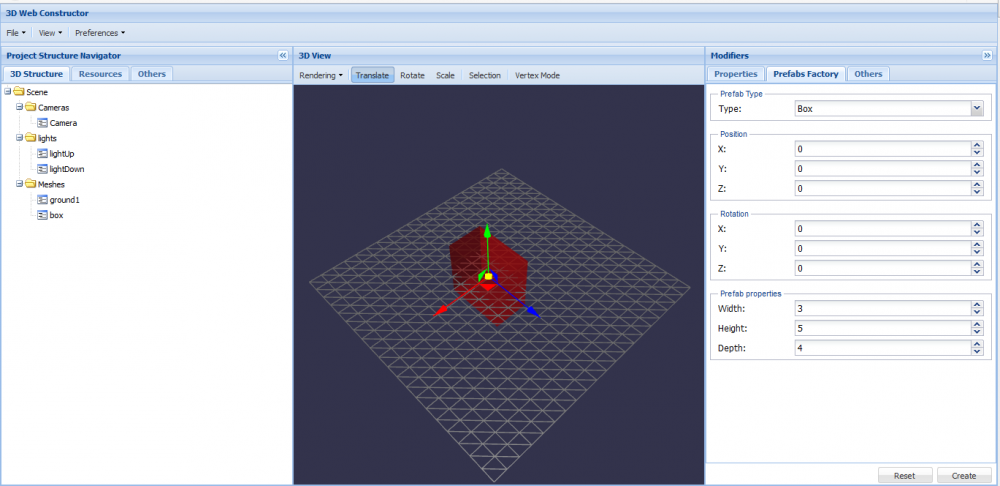Click the Rotation X input field
Image resolution: width=1000 pixels, height=486 pixels.
(883, 228)
